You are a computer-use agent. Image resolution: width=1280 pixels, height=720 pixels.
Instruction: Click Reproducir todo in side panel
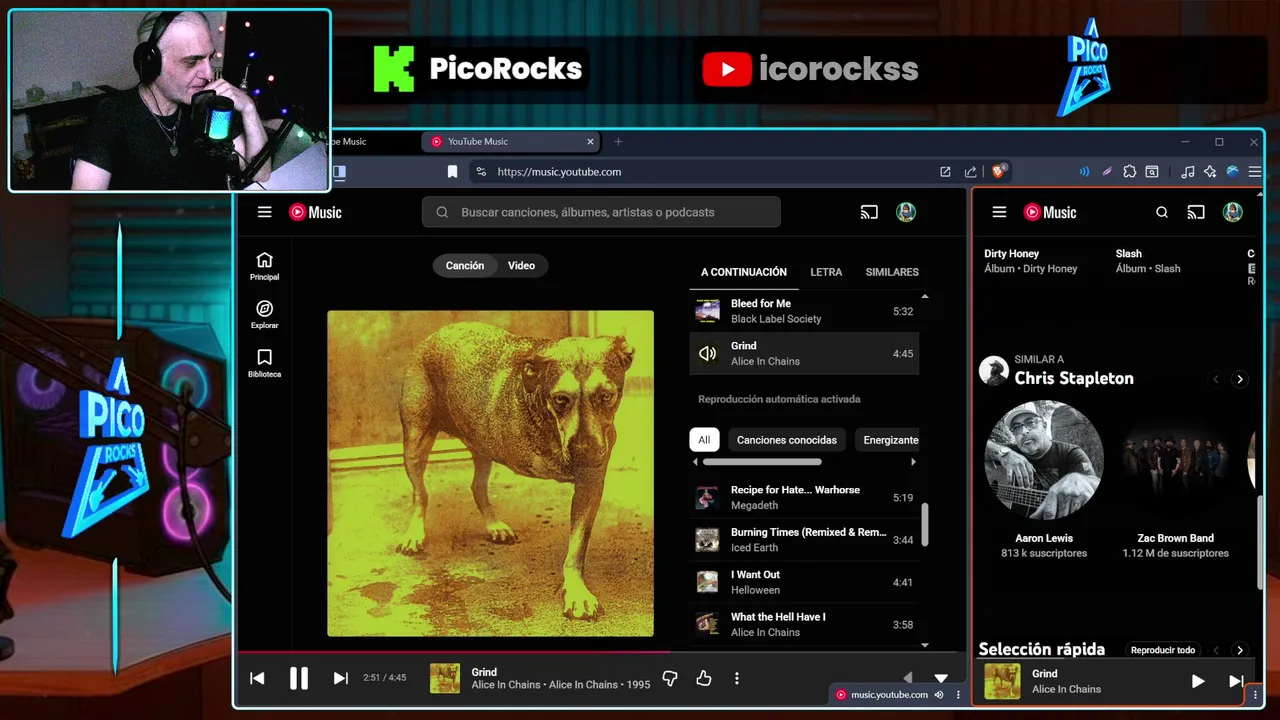(x=1163, y=650)
